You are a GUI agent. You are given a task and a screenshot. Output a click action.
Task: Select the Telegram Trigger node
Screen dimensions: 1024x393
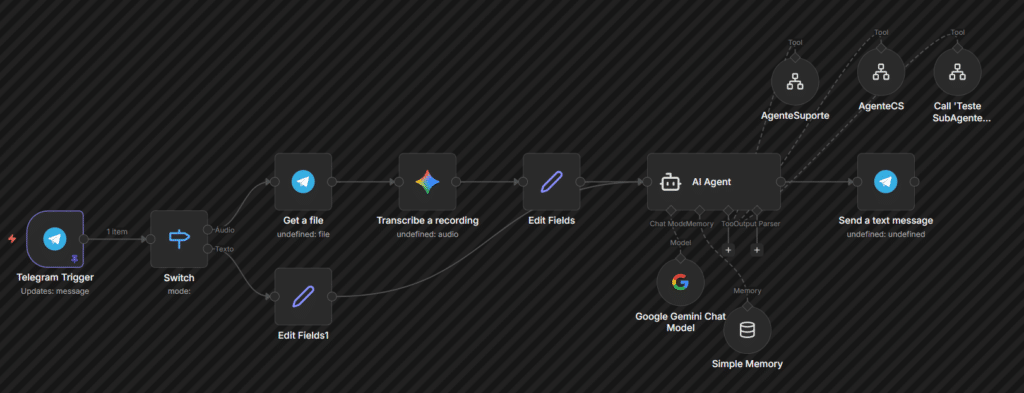point(56,239)
